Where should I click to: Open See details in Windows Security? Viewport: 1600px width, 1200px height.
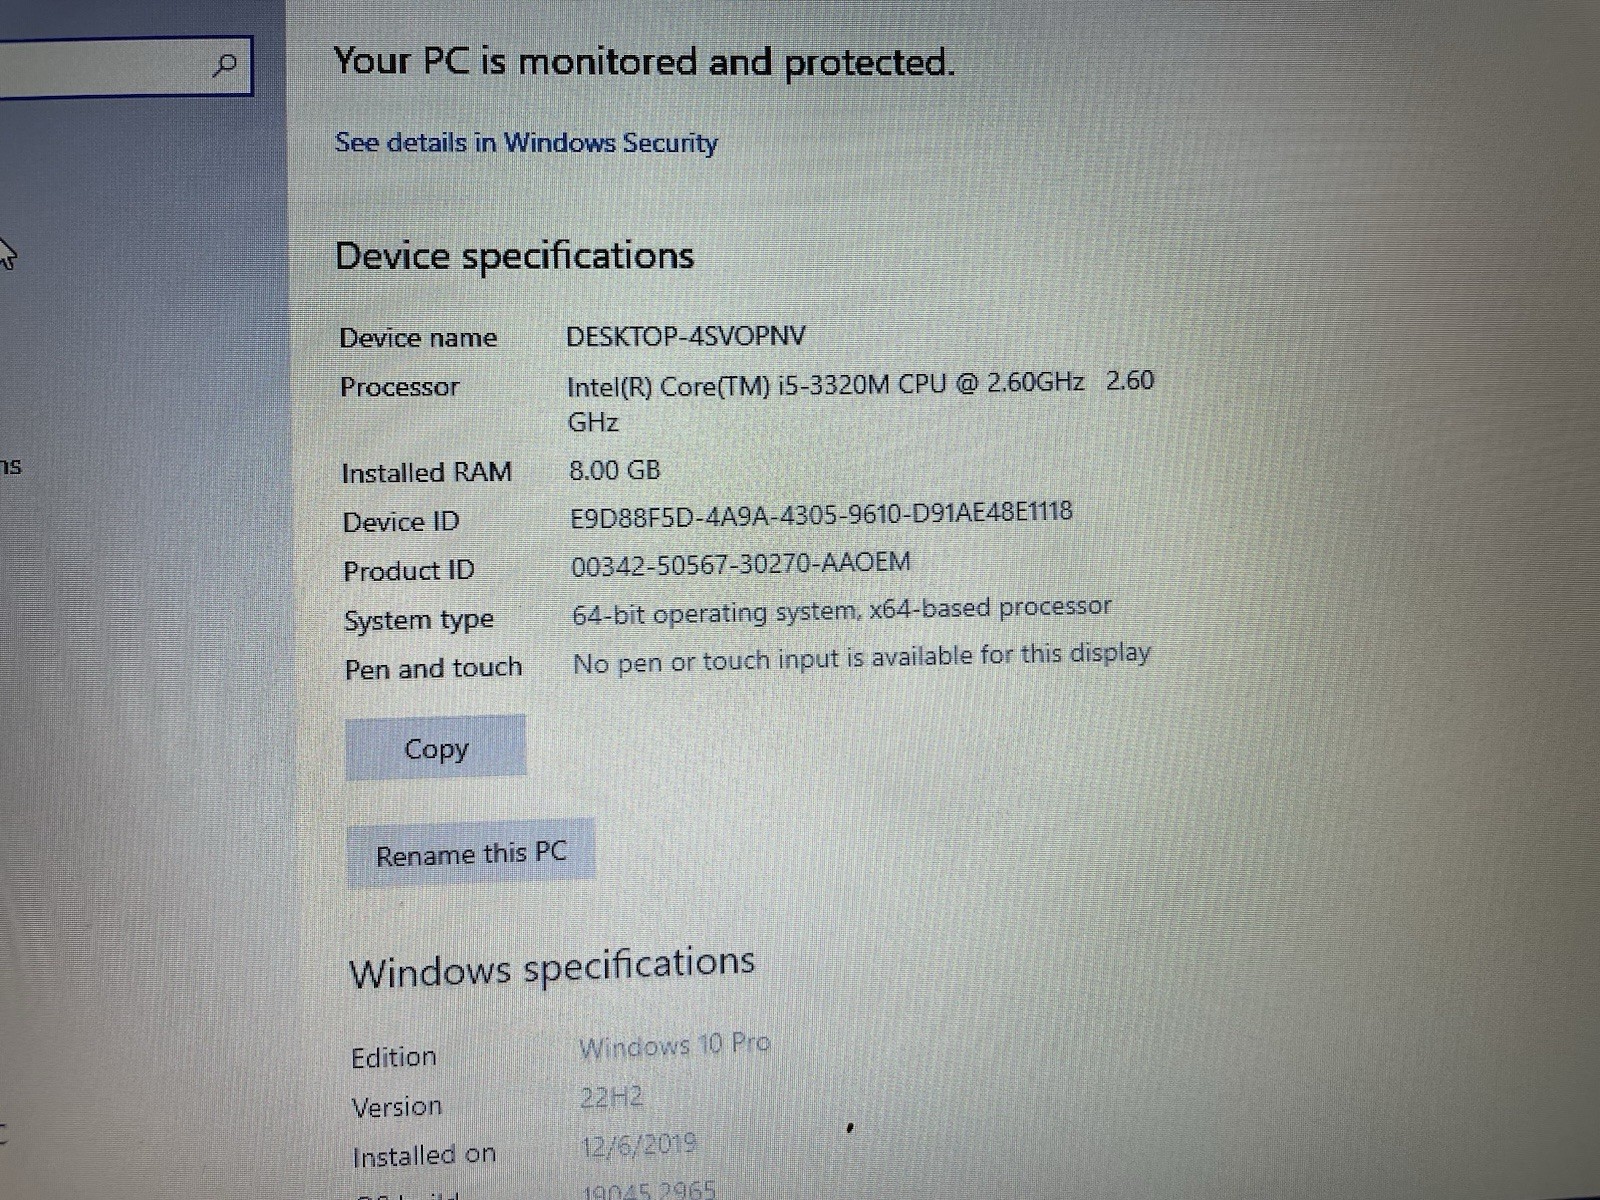tap(526, 143)
